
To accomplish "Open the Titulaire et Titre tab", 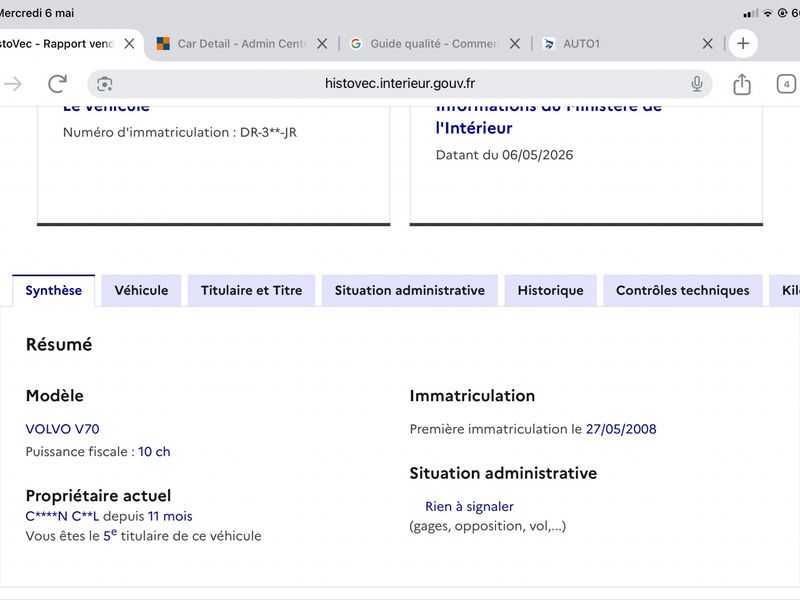I will [252, 290].
